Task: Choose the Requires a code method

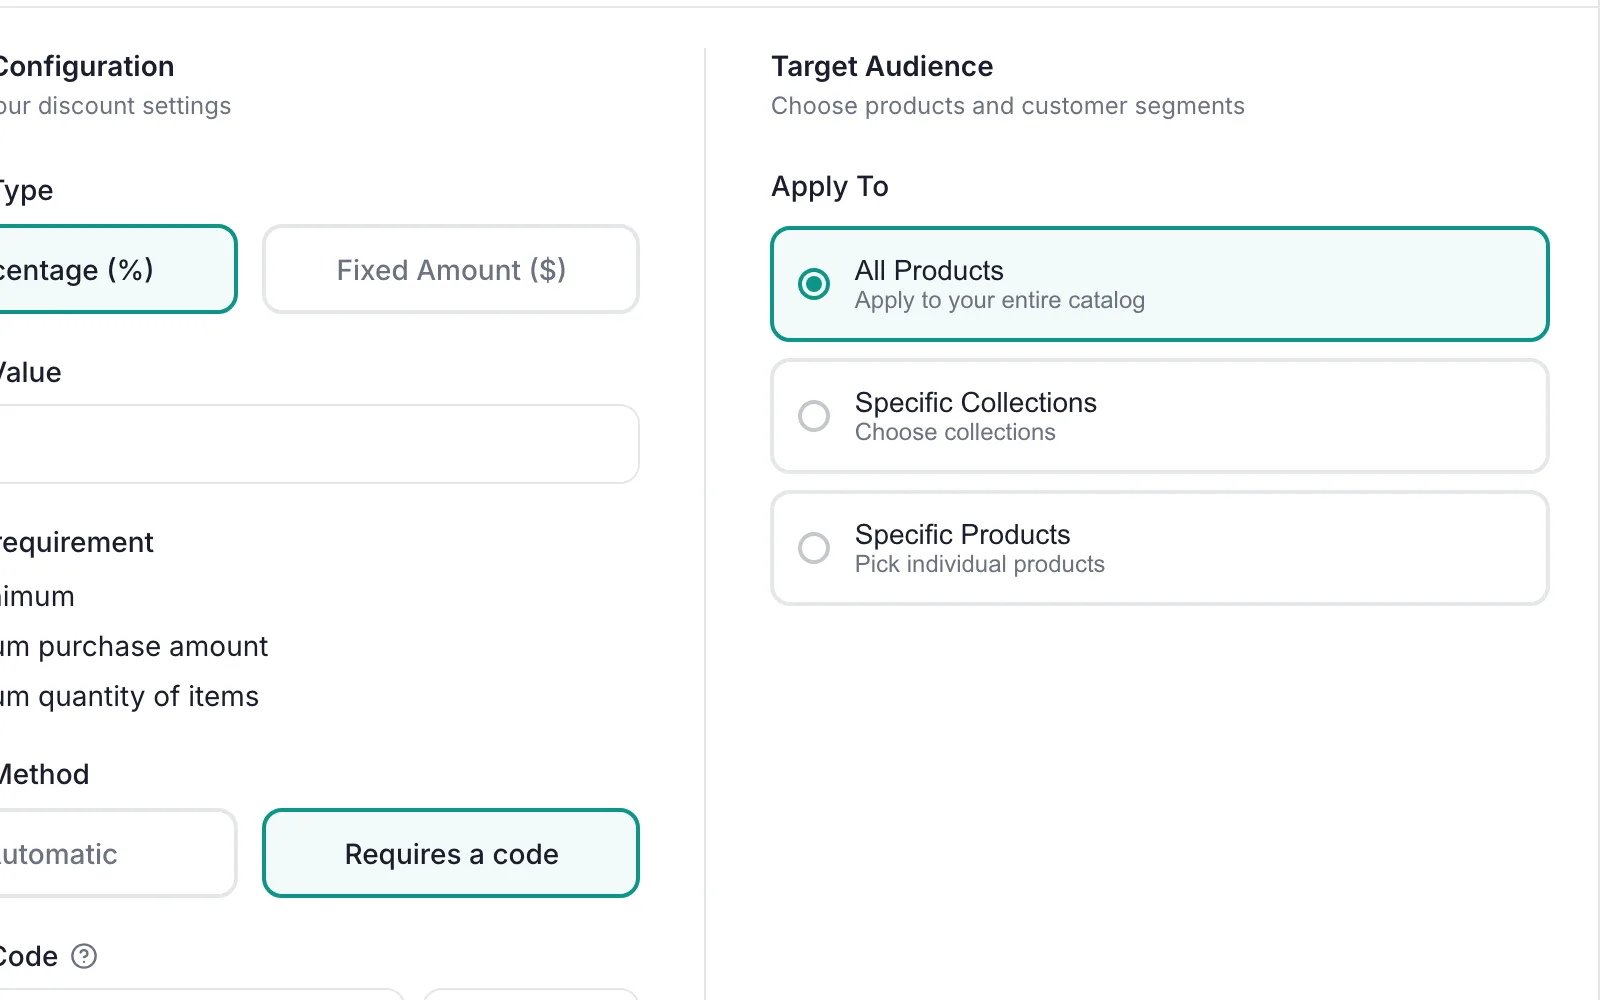Action: pyautogui.click(x=451, y=853)
